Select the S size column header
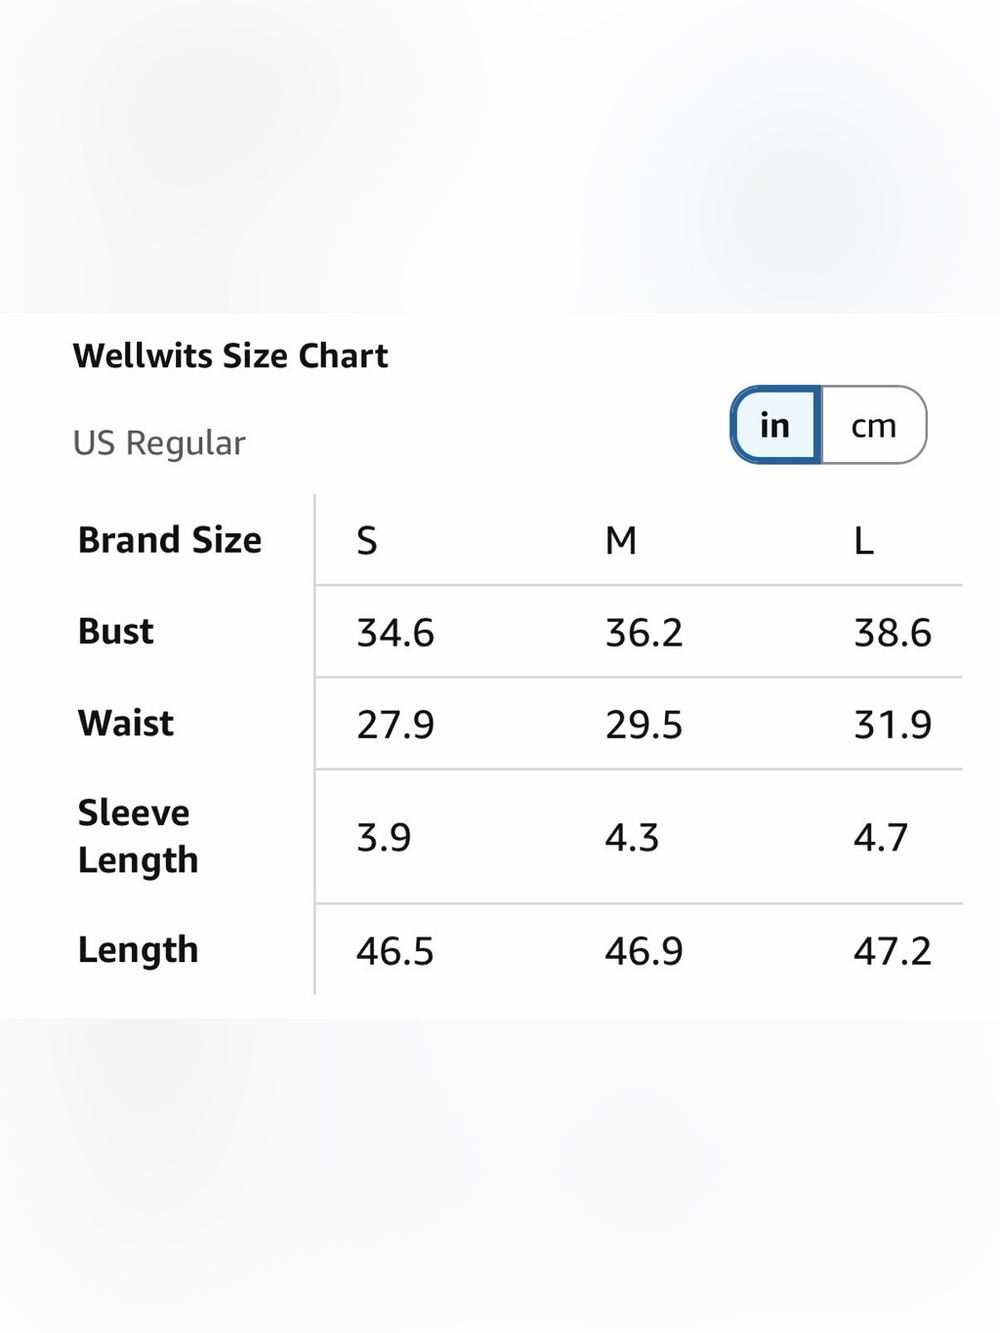 click(367, 541)
